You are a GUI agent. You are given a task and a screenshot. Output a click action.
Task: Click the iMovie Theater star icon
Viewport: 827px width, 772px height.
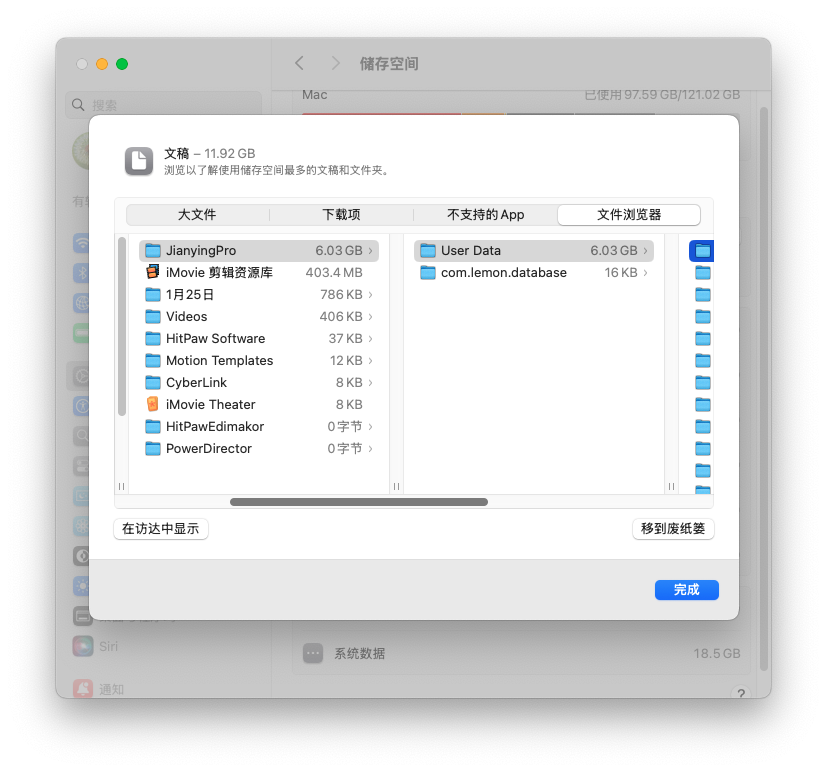coord(152,404)
